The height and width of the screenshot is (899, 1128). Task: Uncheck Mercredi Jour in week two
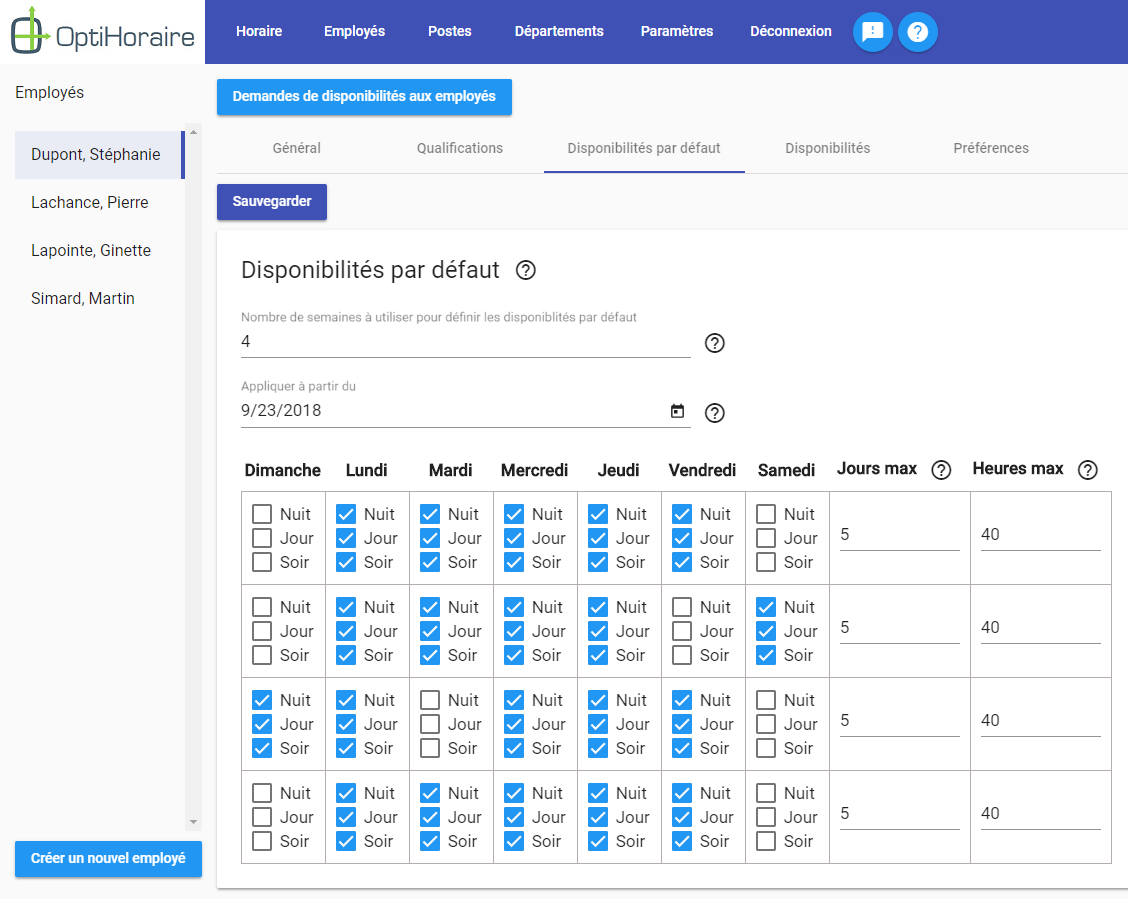point(514,631)
